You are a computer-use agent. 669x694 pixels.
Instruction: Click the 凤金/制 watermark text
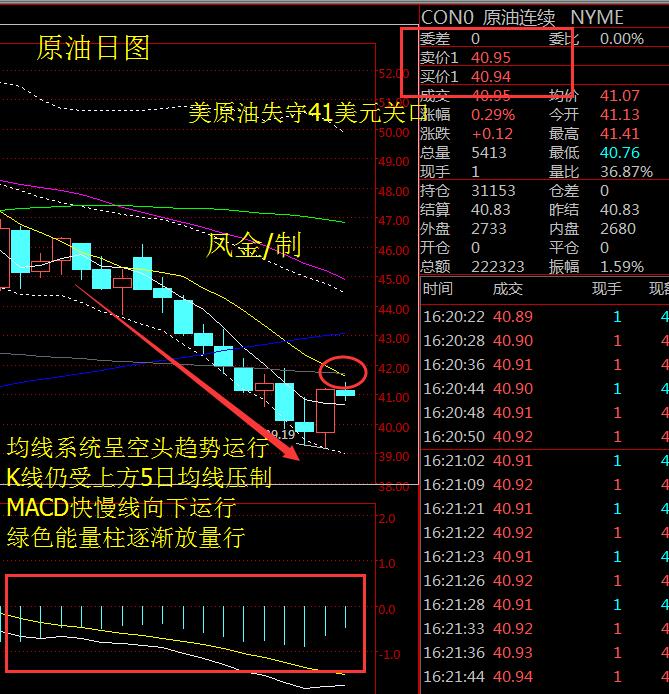click(254, 244)
